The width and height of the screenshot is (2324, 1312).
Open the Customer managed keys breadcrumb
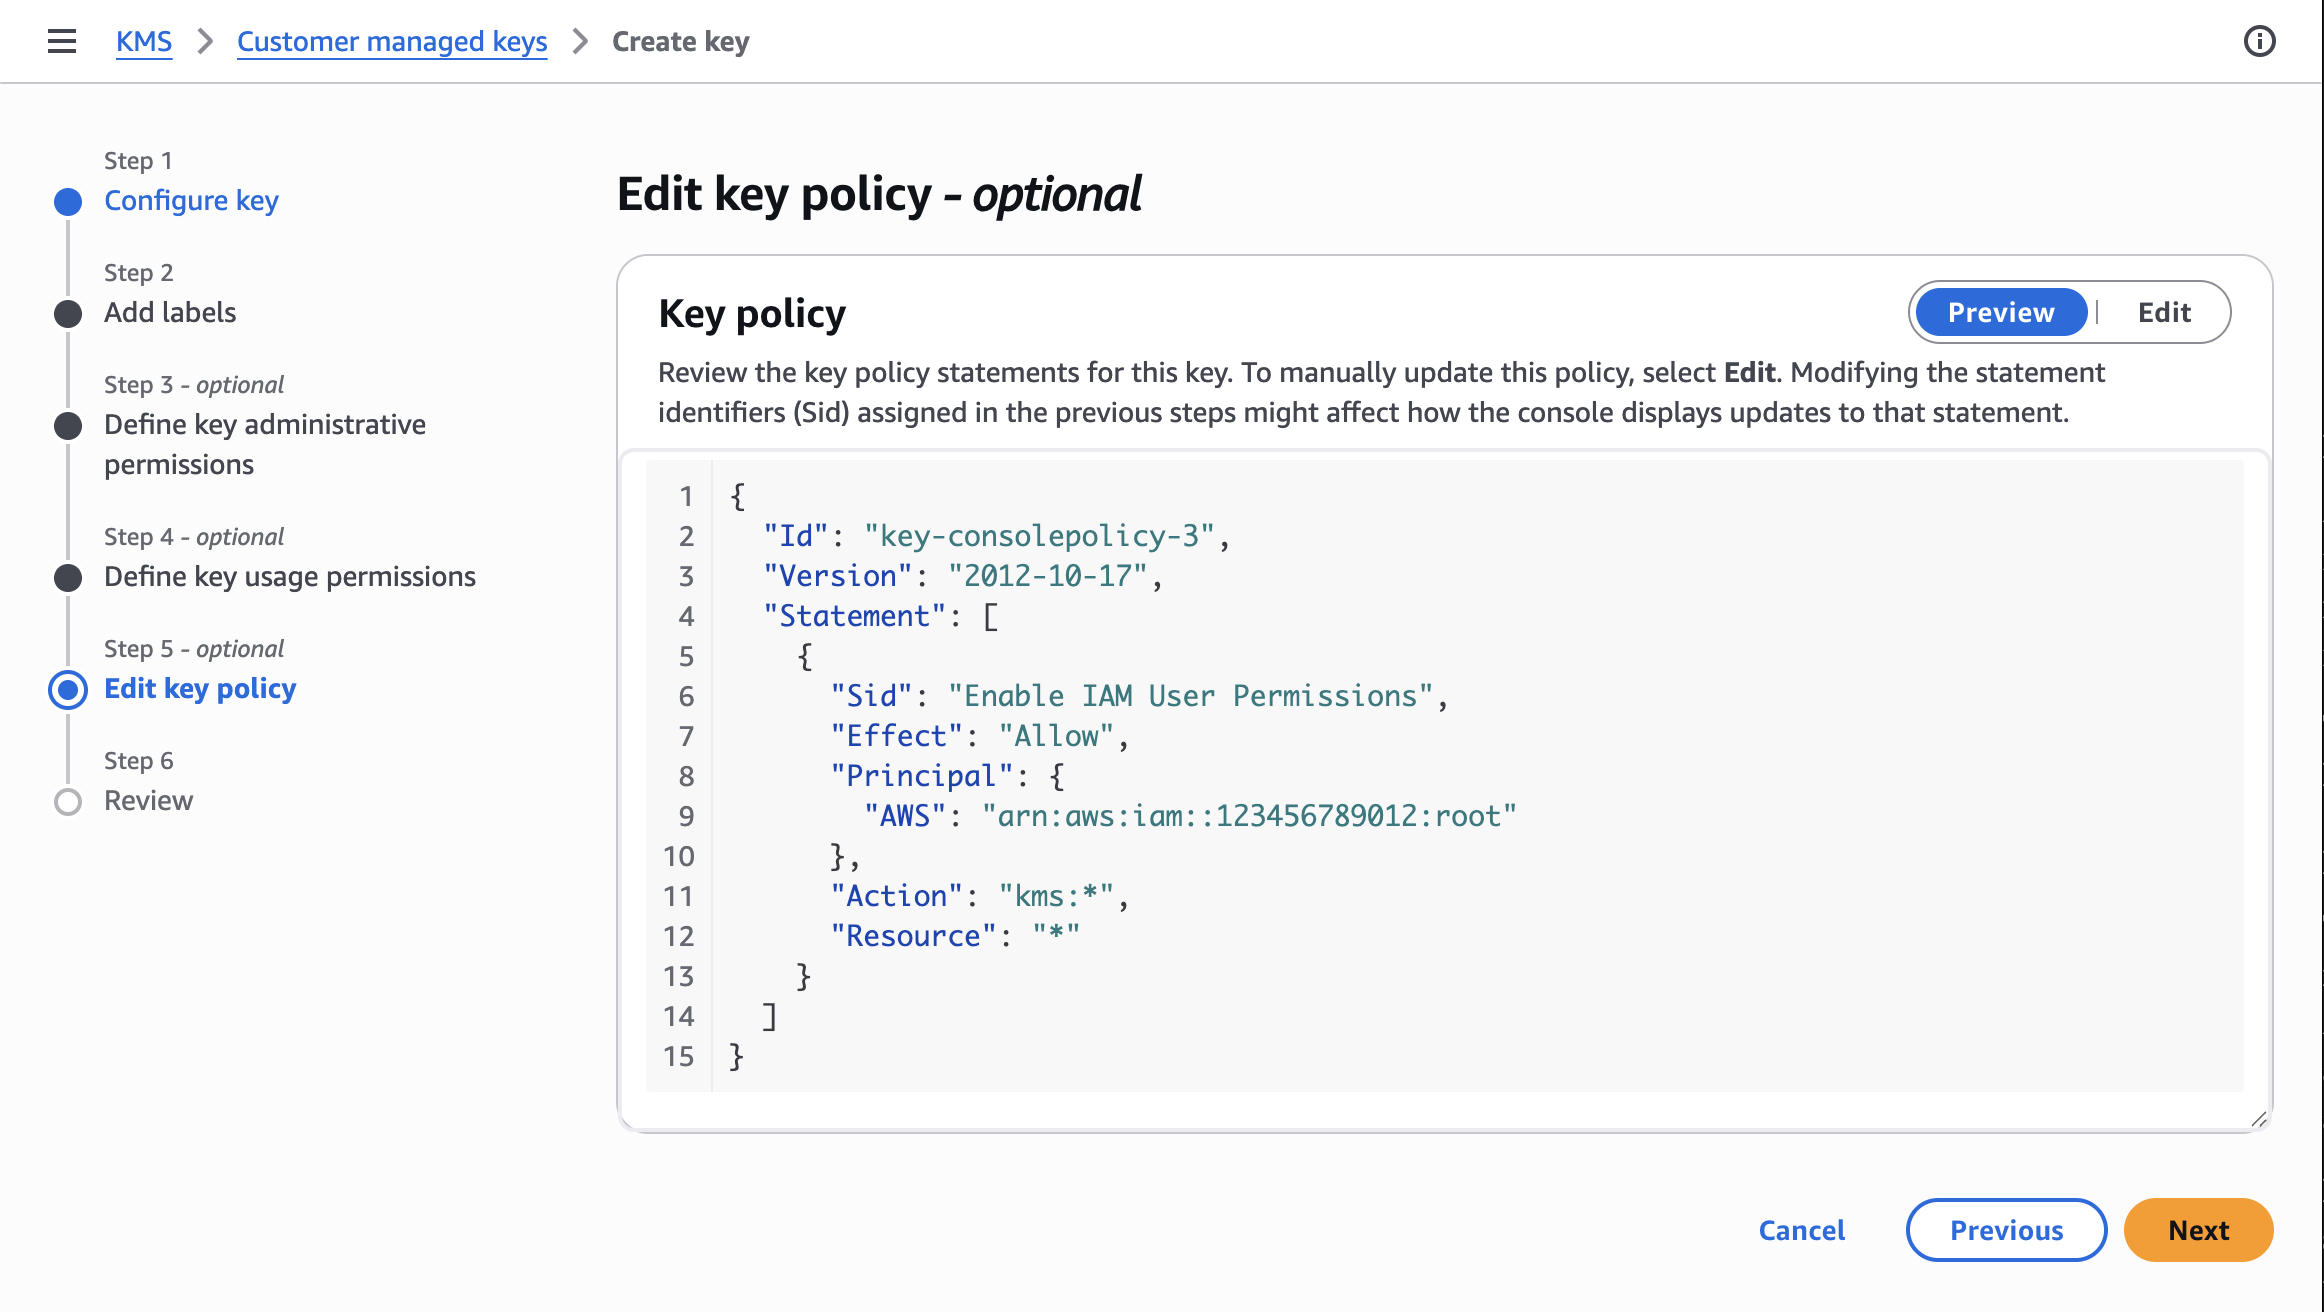pos(392,41)
